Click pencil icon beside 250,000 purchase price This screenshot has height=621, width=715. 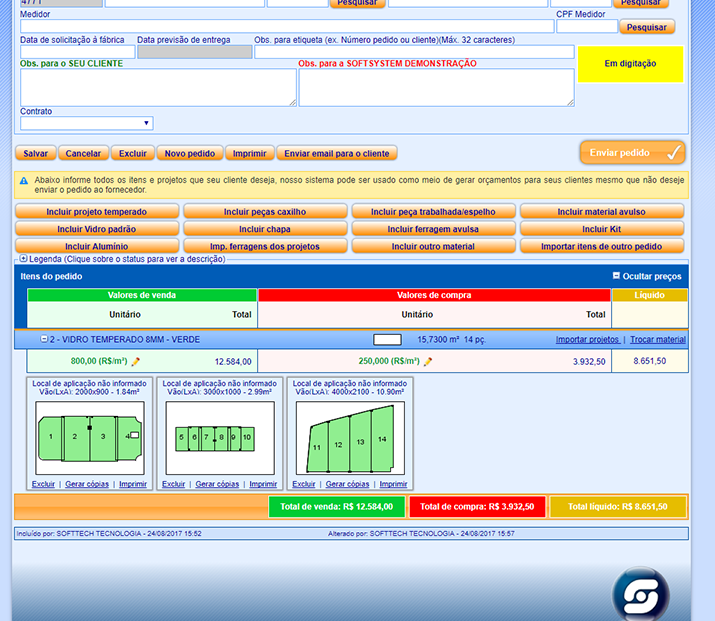428,362
